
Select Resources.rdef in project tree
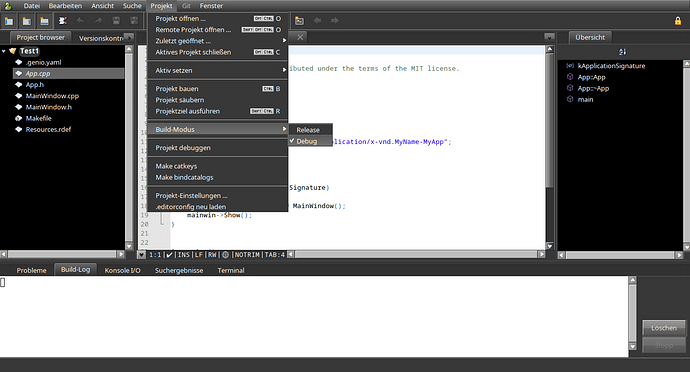[48, 129]
